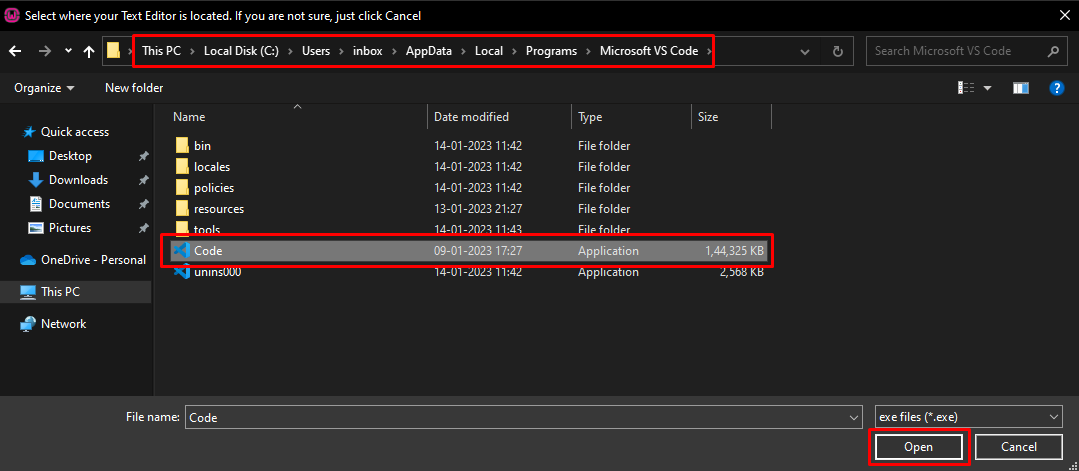The height and width of the screenshot is (471, 1079).
Task: Click the Cancel button
Action: (x=1018, y=447)
